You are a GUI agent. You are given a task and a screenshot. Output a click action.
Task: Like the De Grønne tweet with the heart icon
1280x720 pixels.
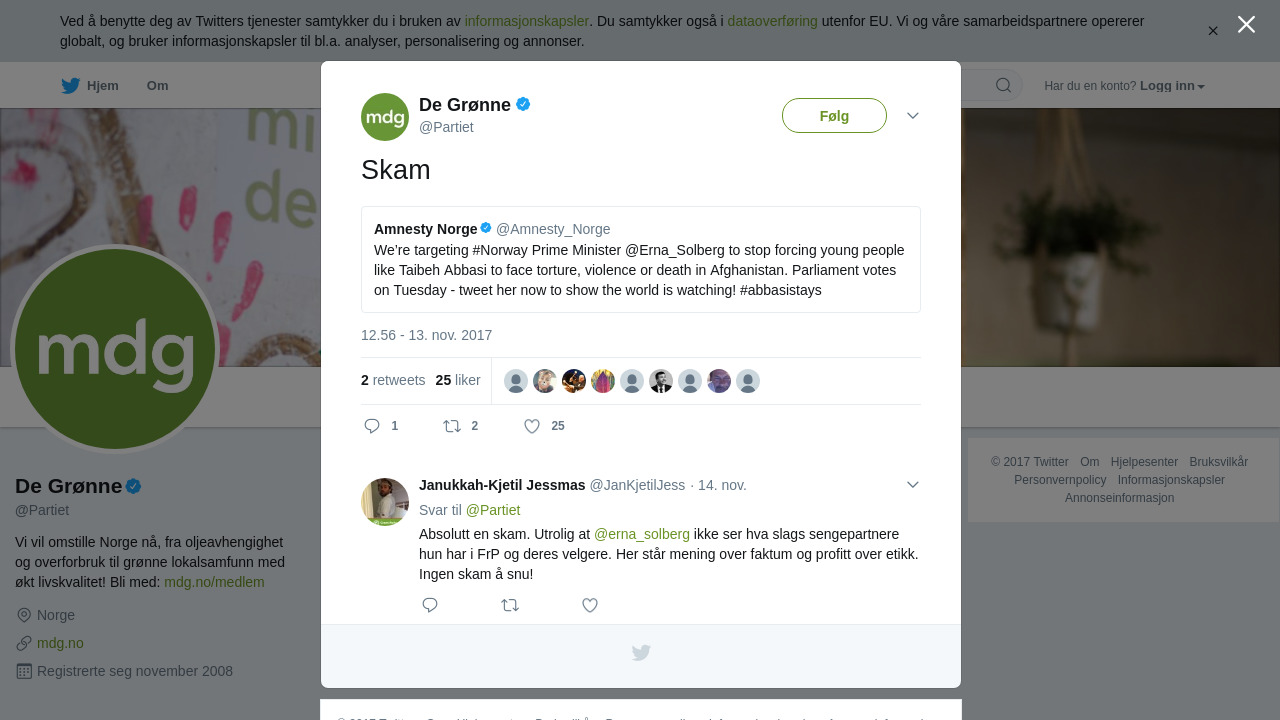532,426
